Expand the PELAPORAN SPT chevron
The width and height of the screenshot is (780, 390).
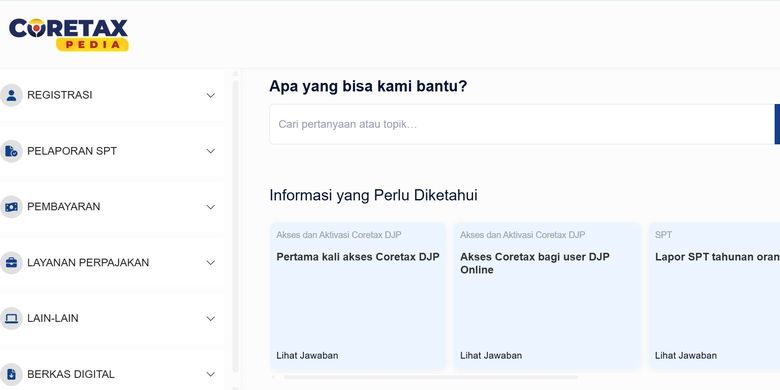(x=211, y=151)
